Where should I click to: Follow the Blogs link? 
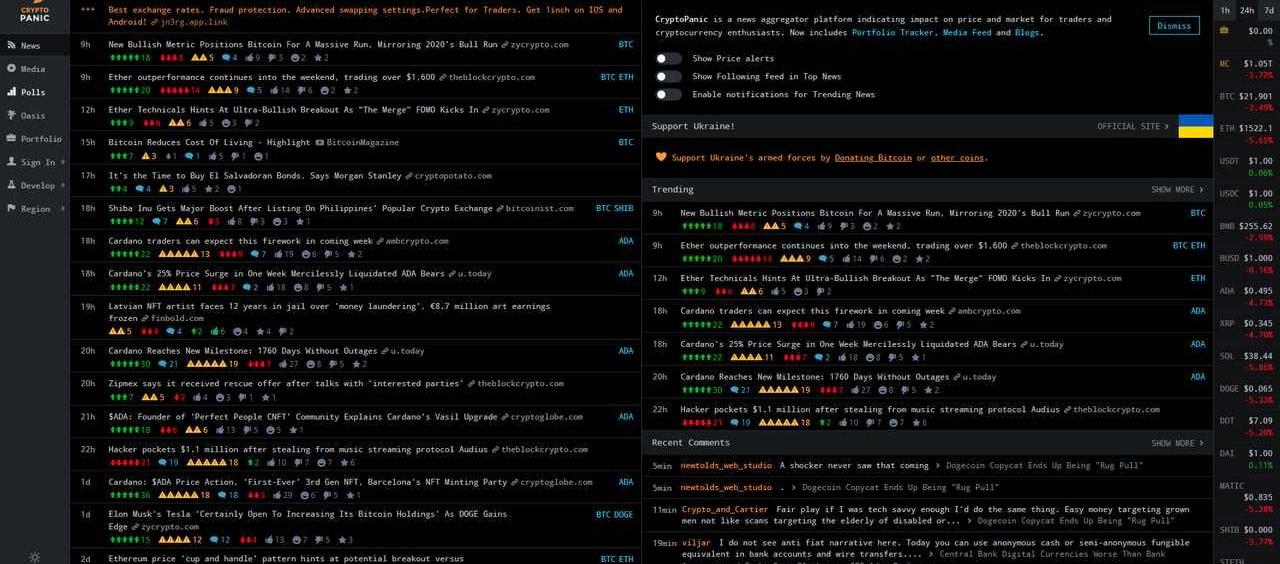coord(1027,33)
